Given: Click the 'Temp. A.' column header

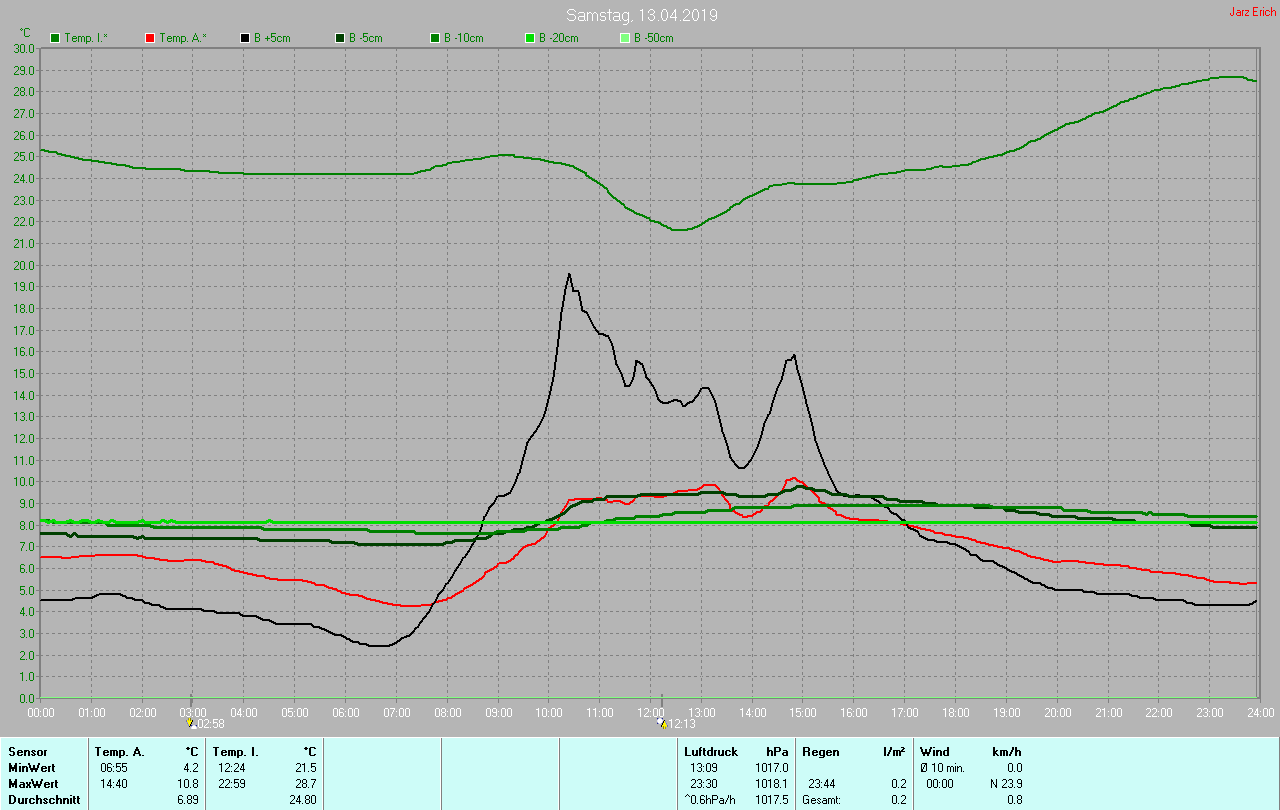Looking at the screenshot, I should click(119, 751).
